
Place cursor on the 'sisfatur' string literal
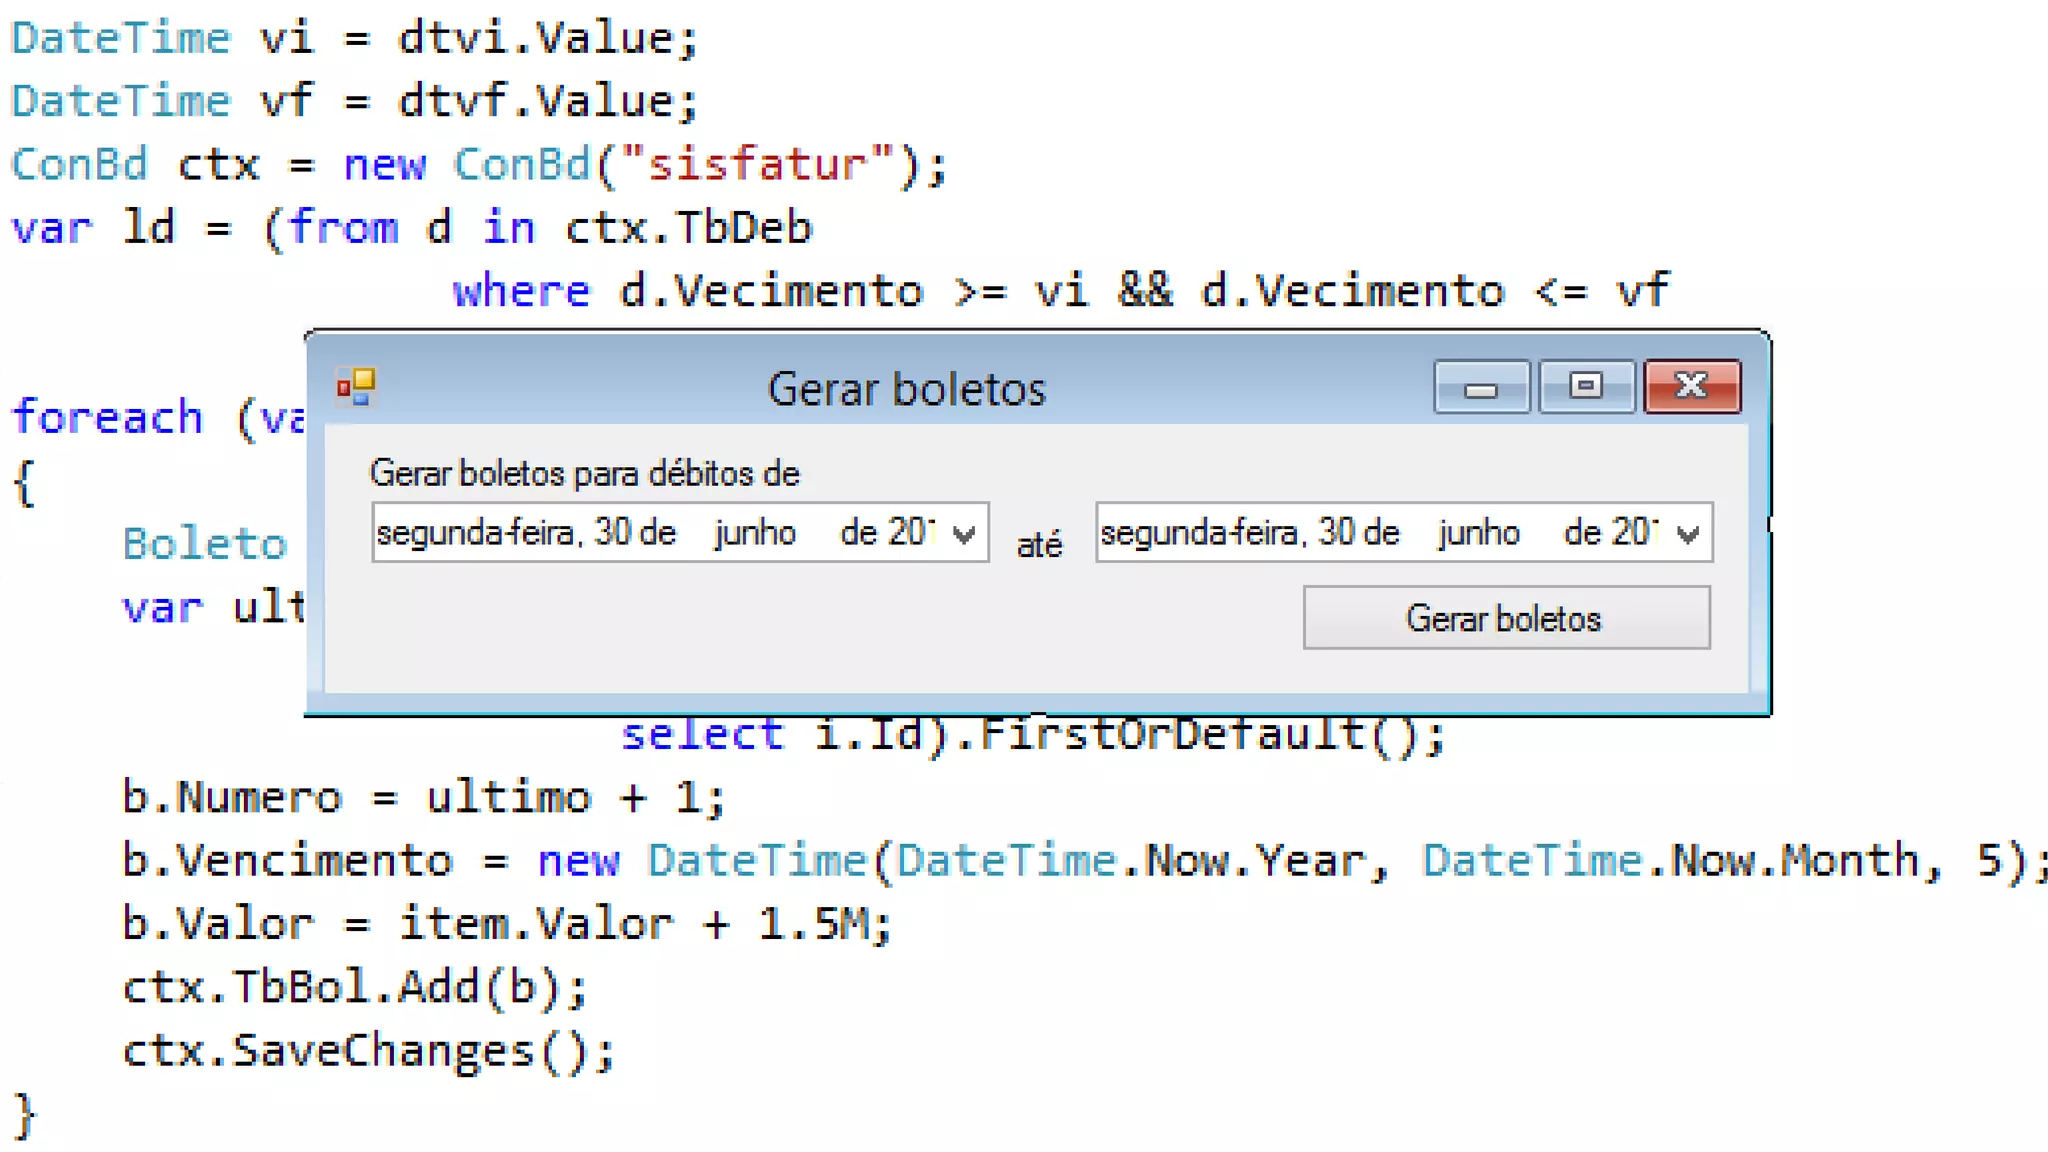click(756, 165)
